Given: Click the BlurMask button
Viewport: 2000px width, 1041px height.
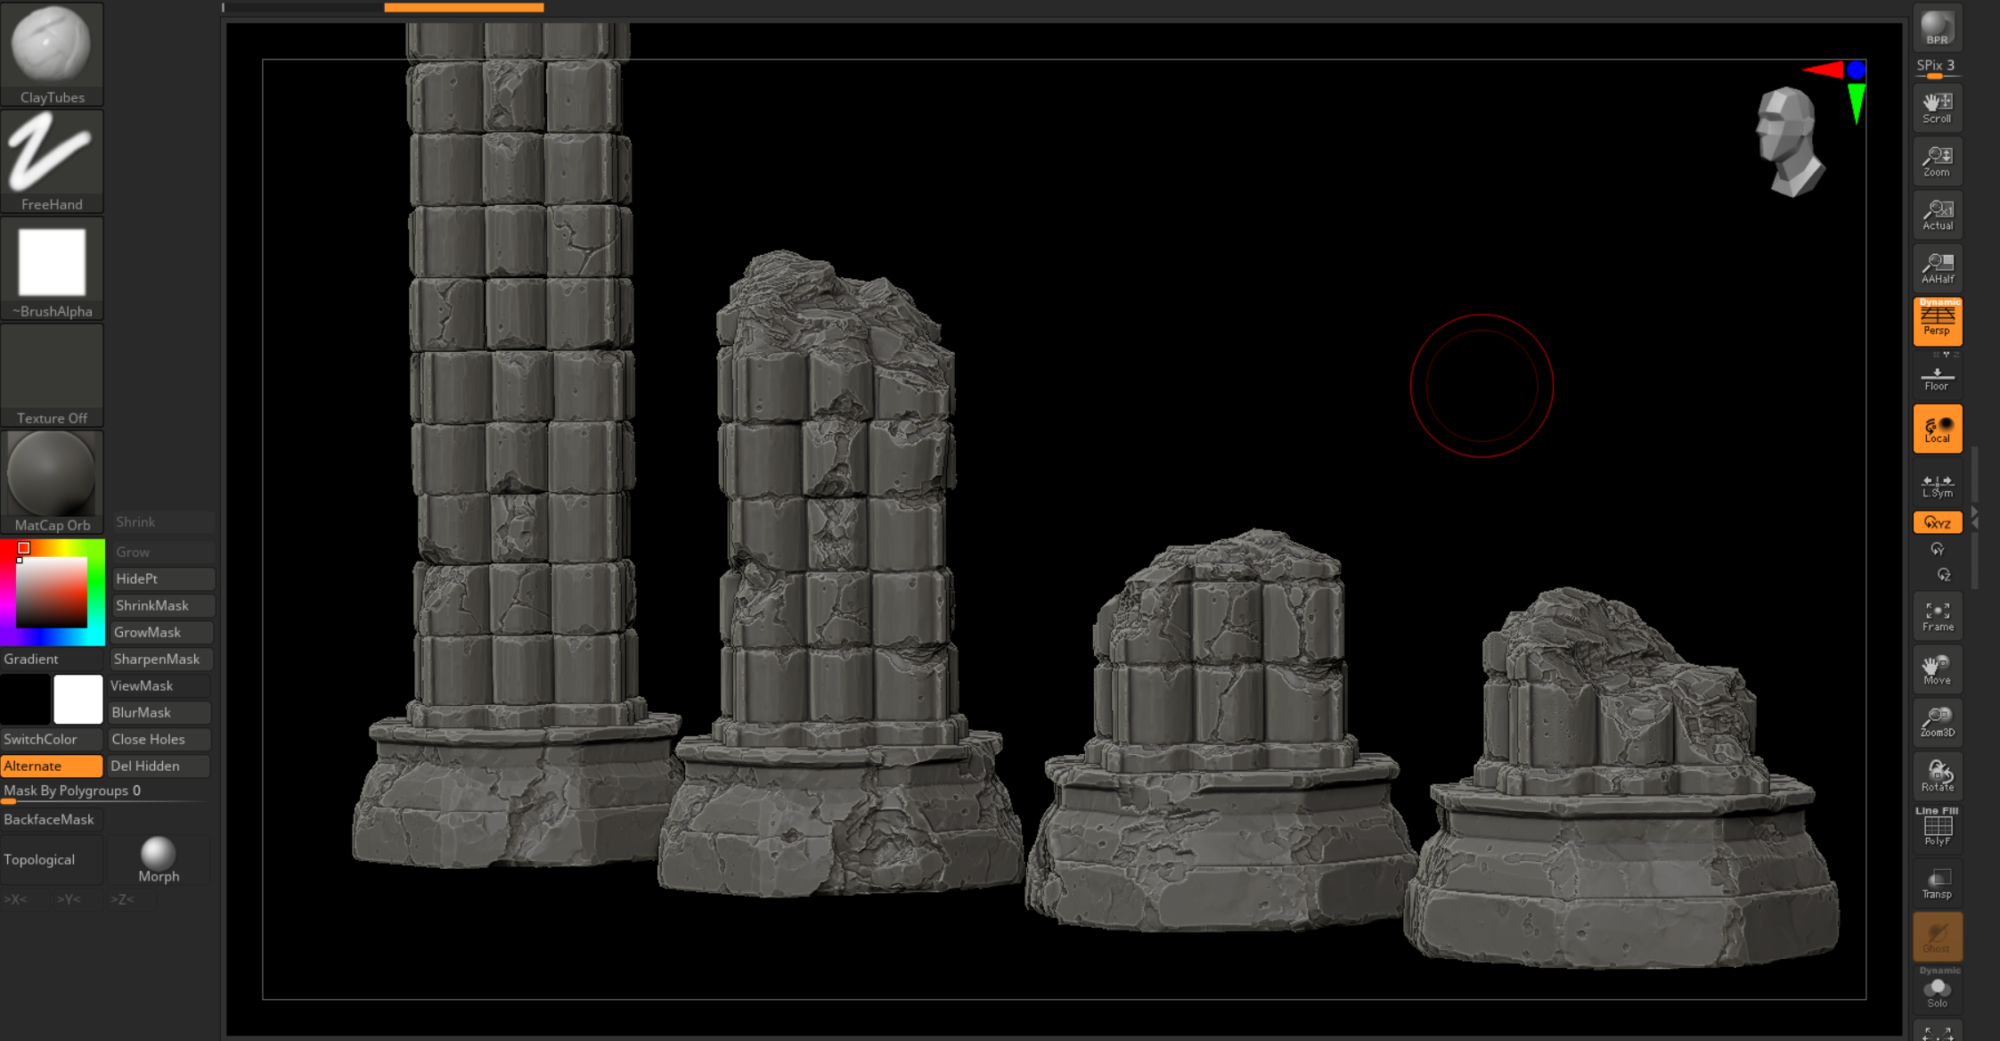Looking at the screenshot, I should (x=159, y=712).
